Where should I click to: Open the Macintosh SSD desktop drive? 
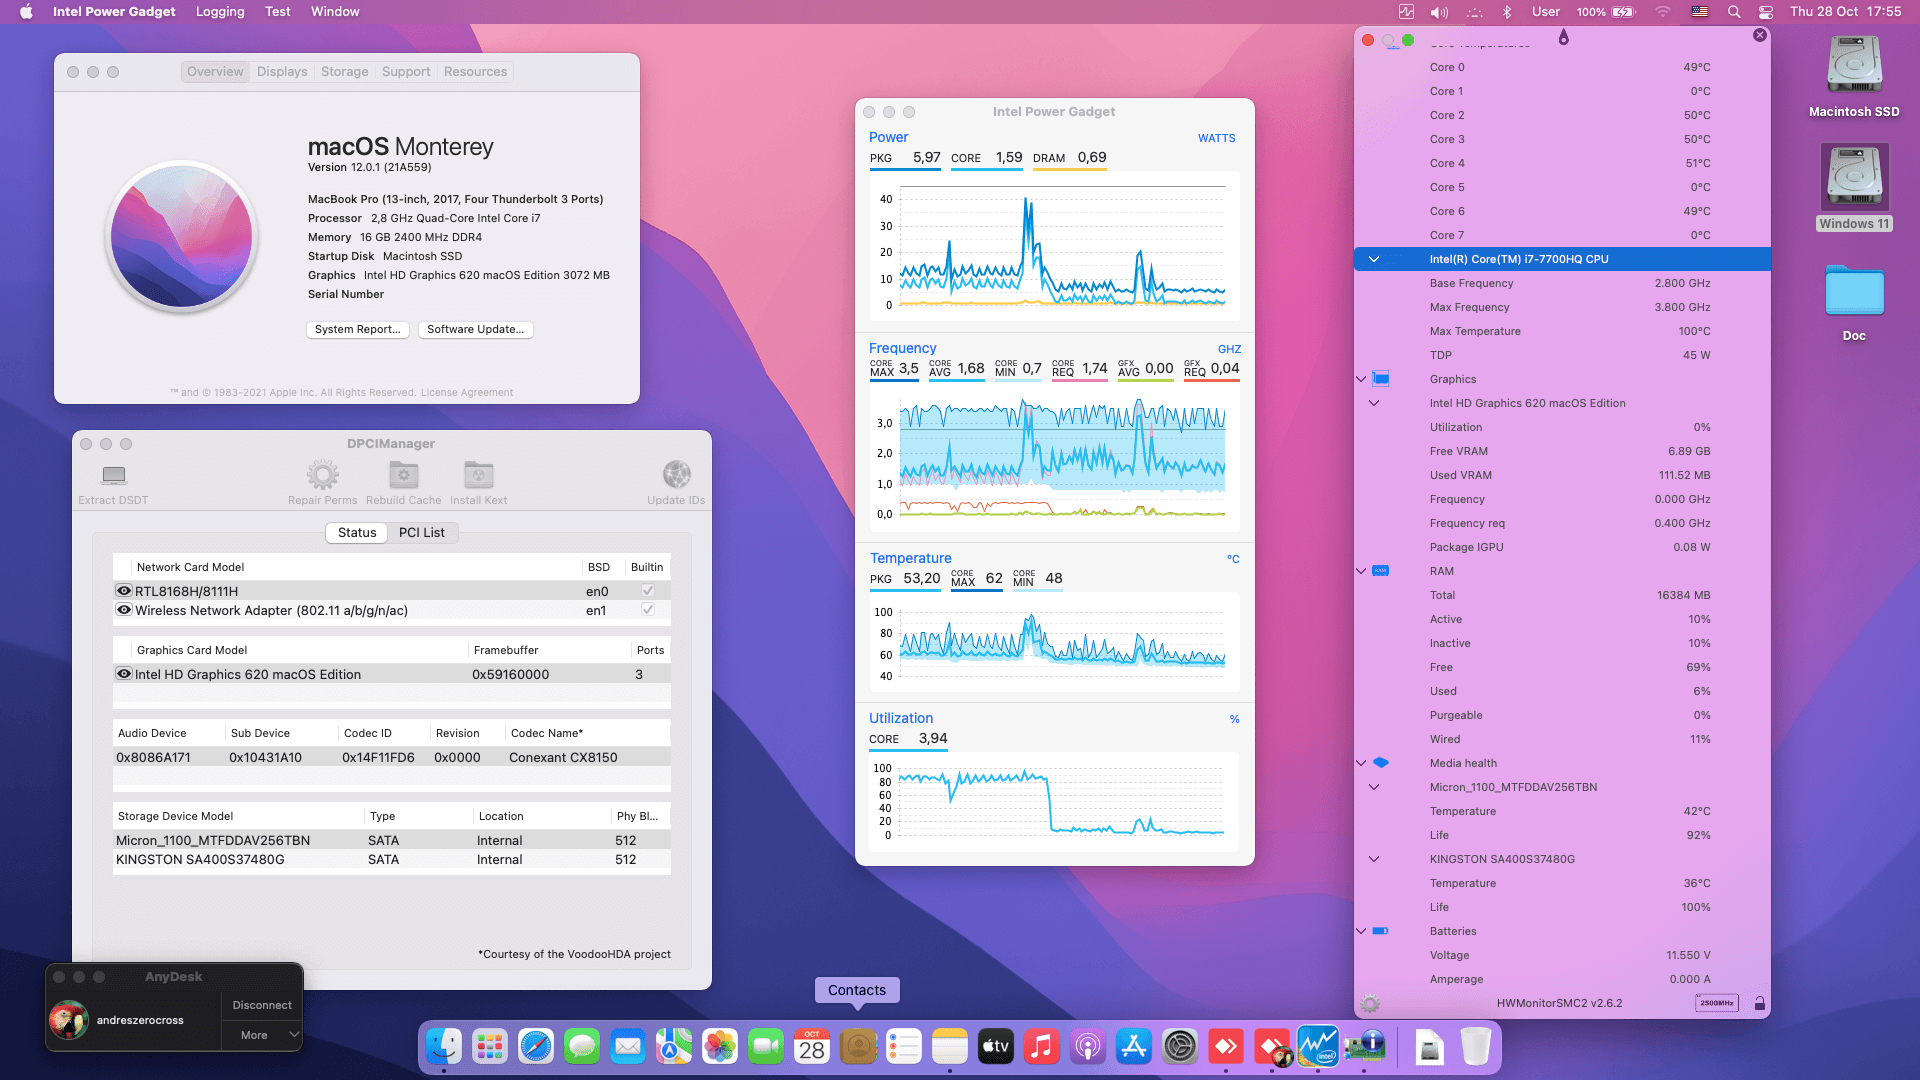[x=1854, y=66]
